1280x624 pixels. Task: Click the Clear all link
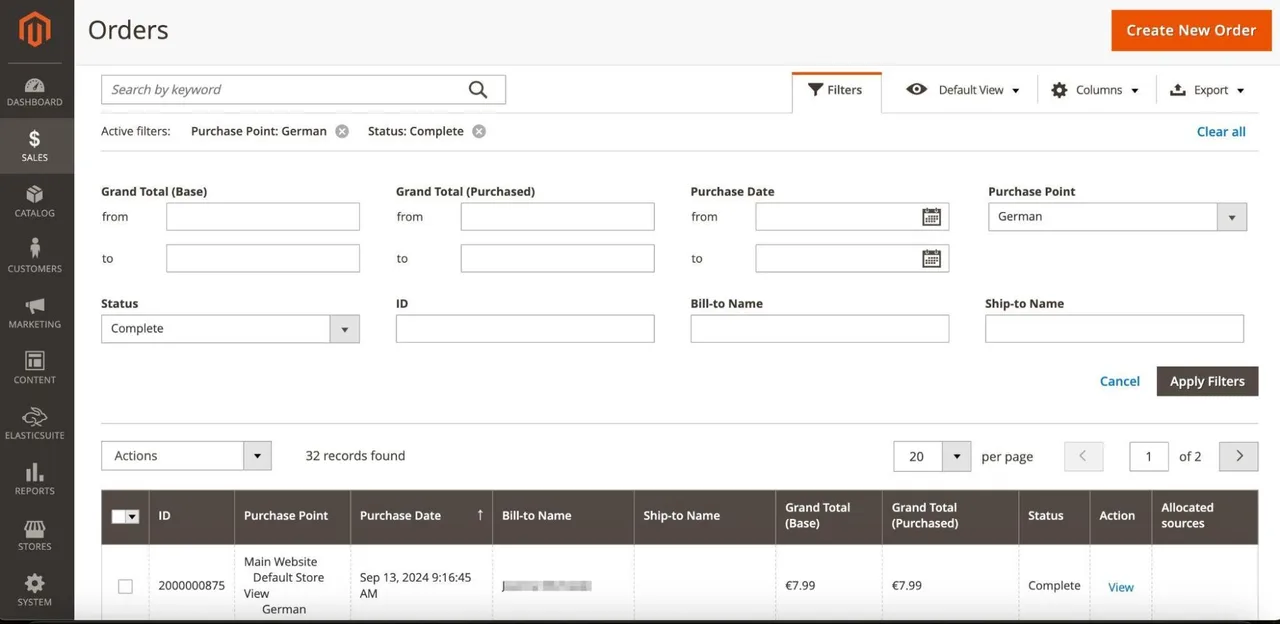pyautogui.click(x=1221, y=132)
